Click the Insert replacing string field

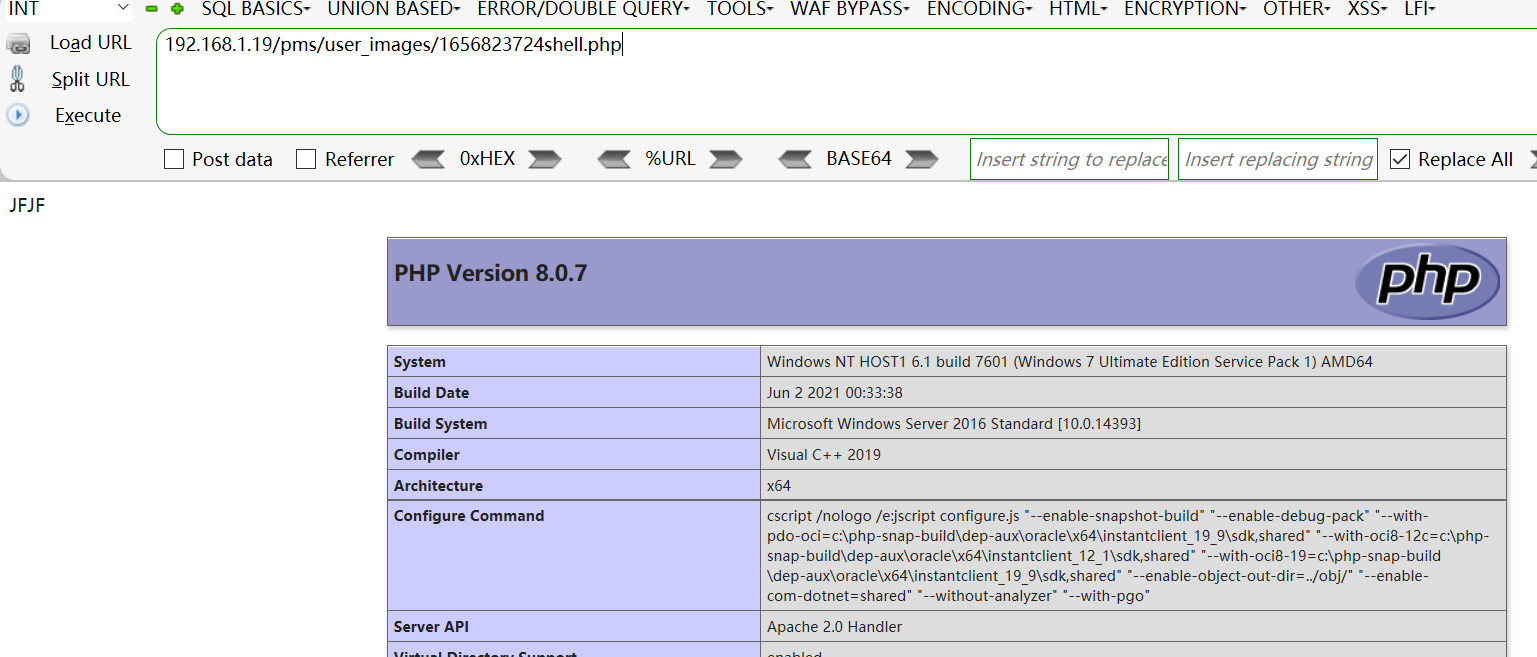coord(1278,159)
